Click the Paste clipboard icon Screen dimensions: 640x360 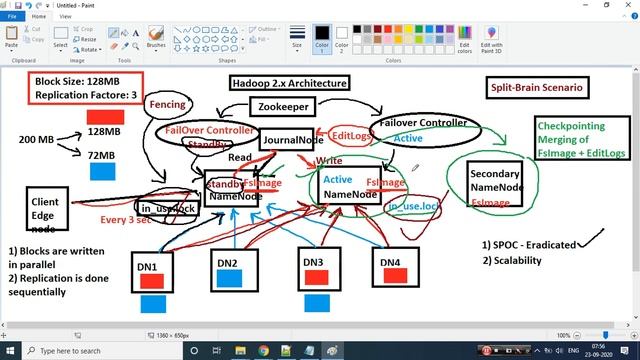[x=11, y=33]
